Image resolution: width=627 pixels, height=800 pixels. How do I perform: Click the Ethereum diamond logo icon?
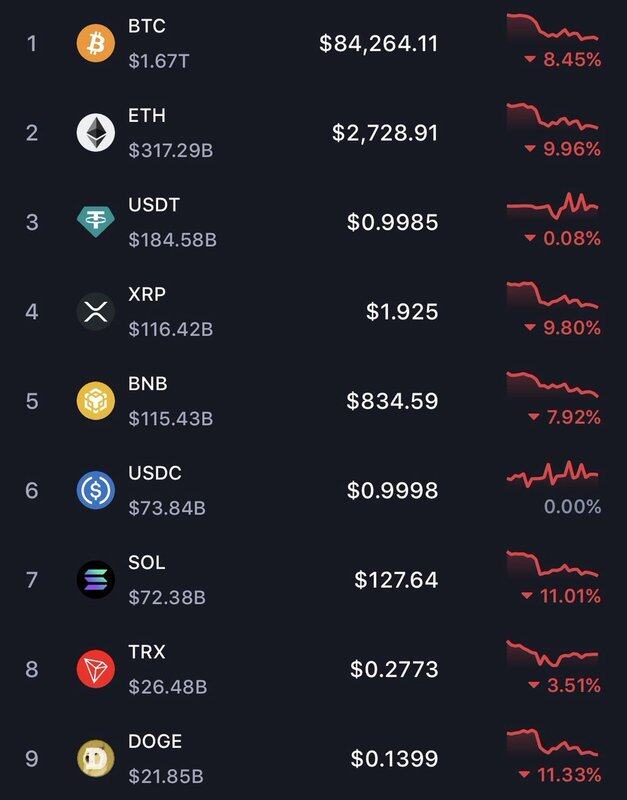pos(96,132)
